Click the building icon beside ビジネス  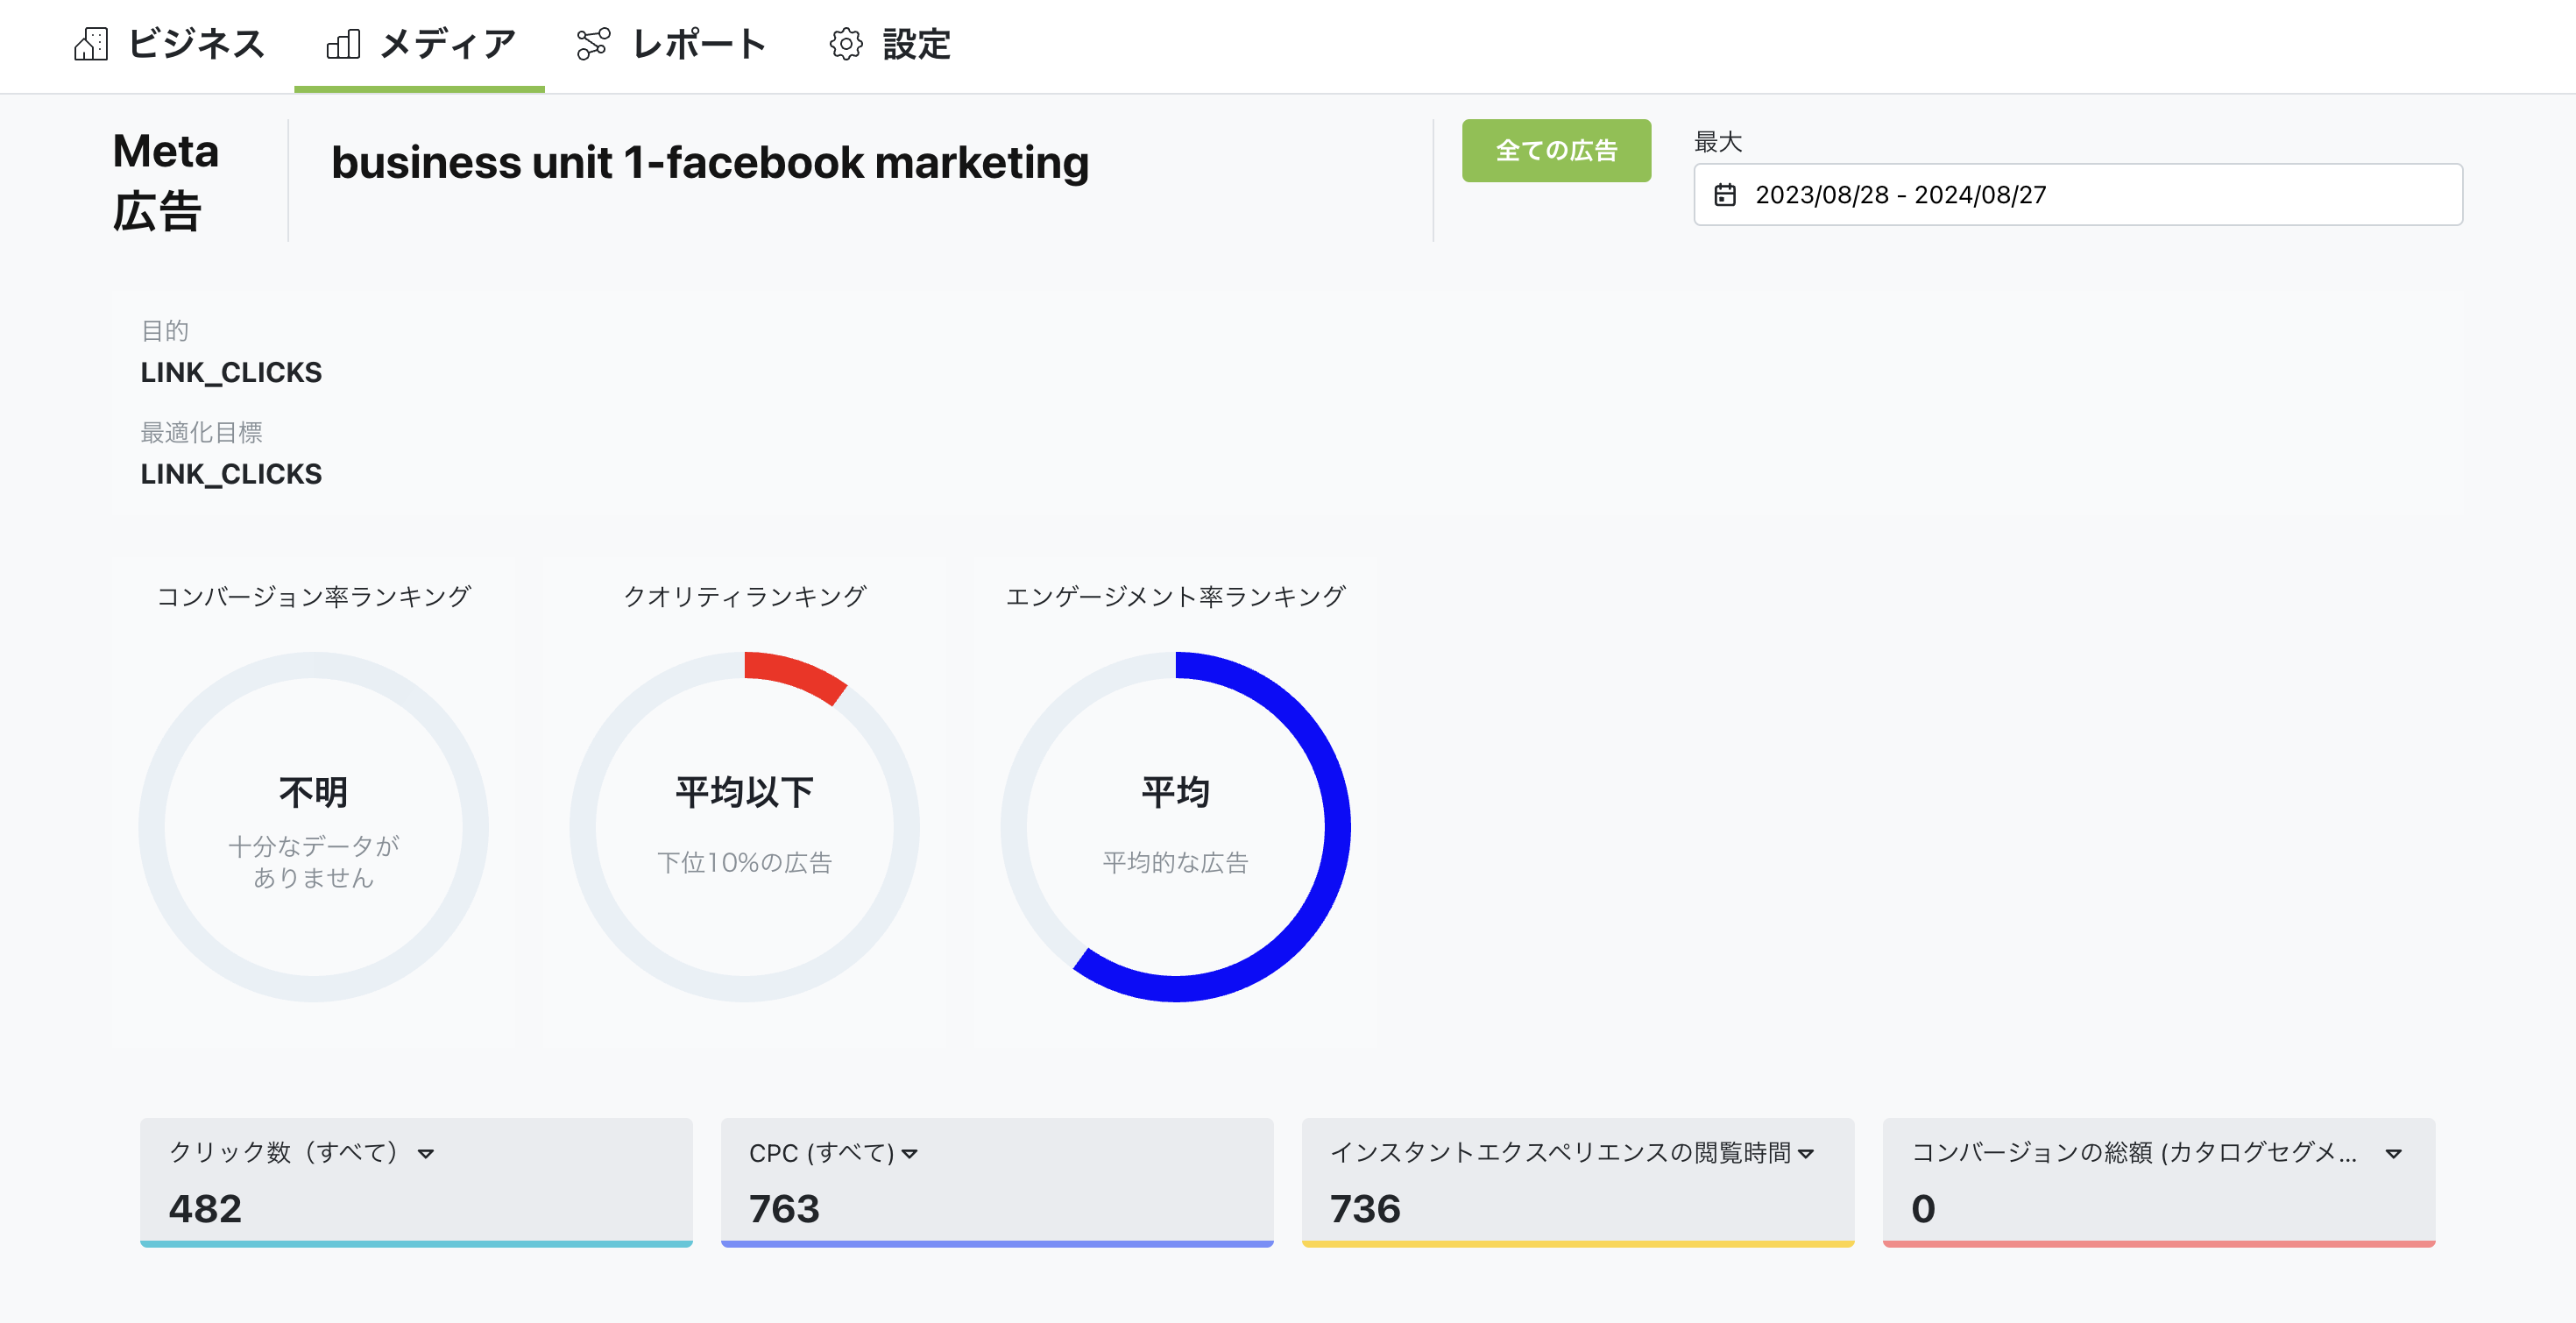click(92, 44)
